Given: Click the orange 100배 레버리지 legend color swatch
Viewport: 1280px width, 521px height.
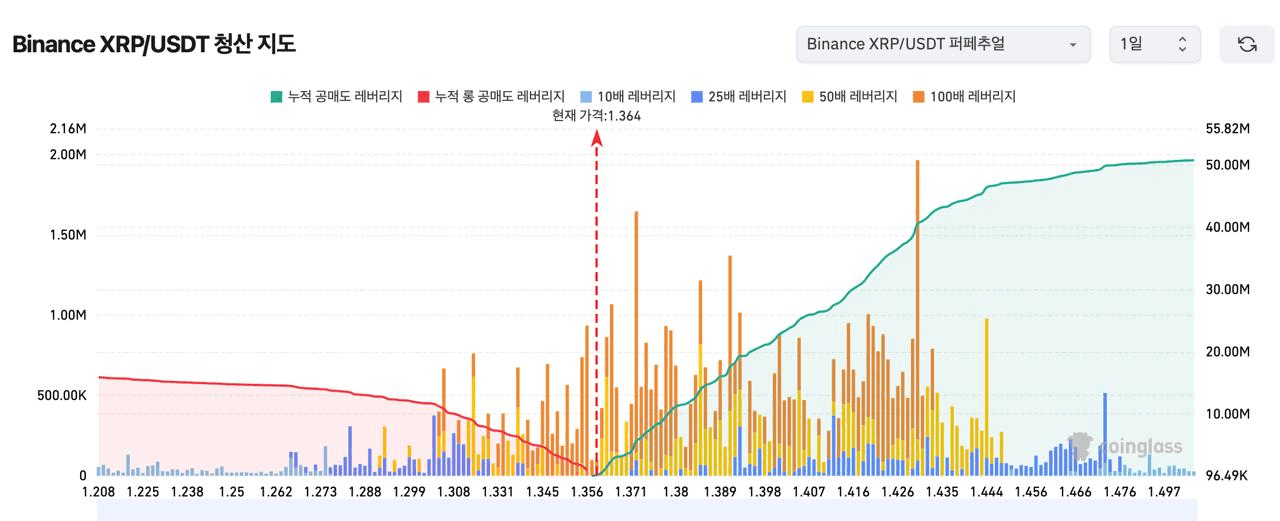Looking at the screenshot, I should click(x=919, y=97).
